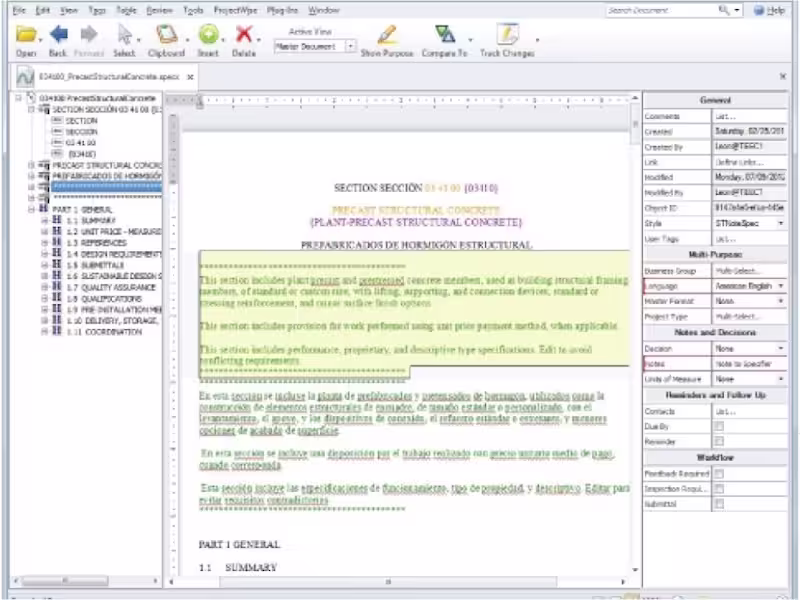
Task: Open the Window menu
Action: point(323,10)
